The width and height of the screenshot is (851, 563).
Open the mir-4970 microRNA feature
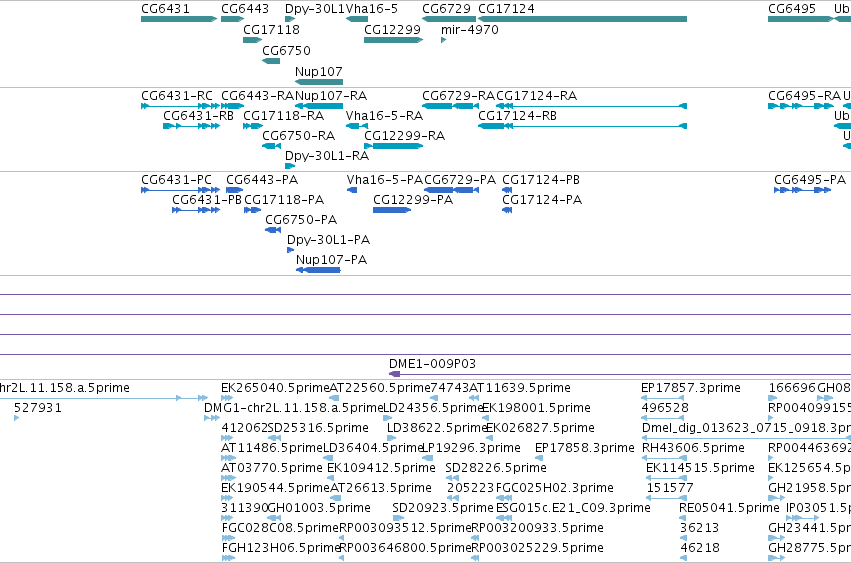tap(443, 40)
